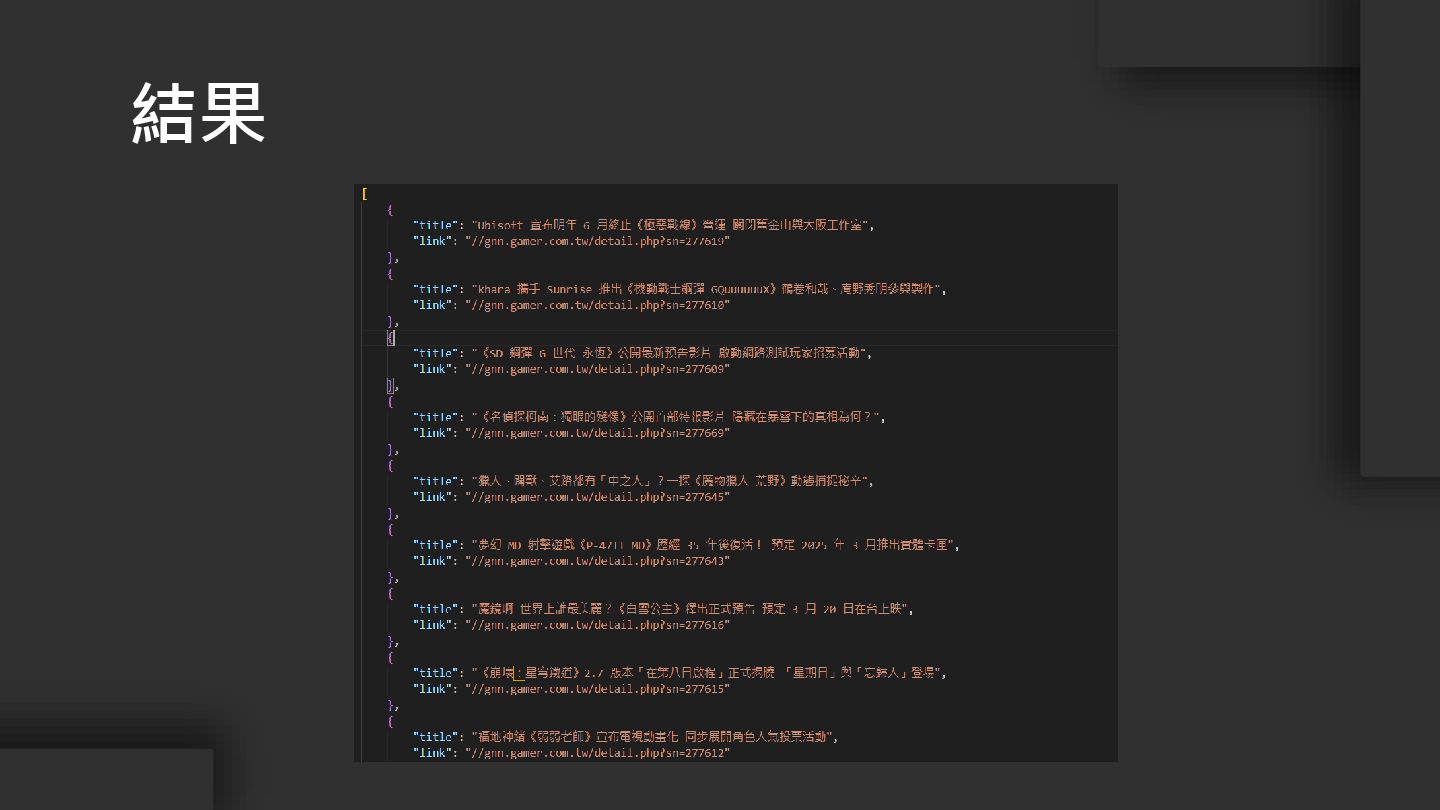This screenshot has height=810, width=1440.
Task: Select the title line about 魔物獵人 荒野
Action: coord(644,481)
